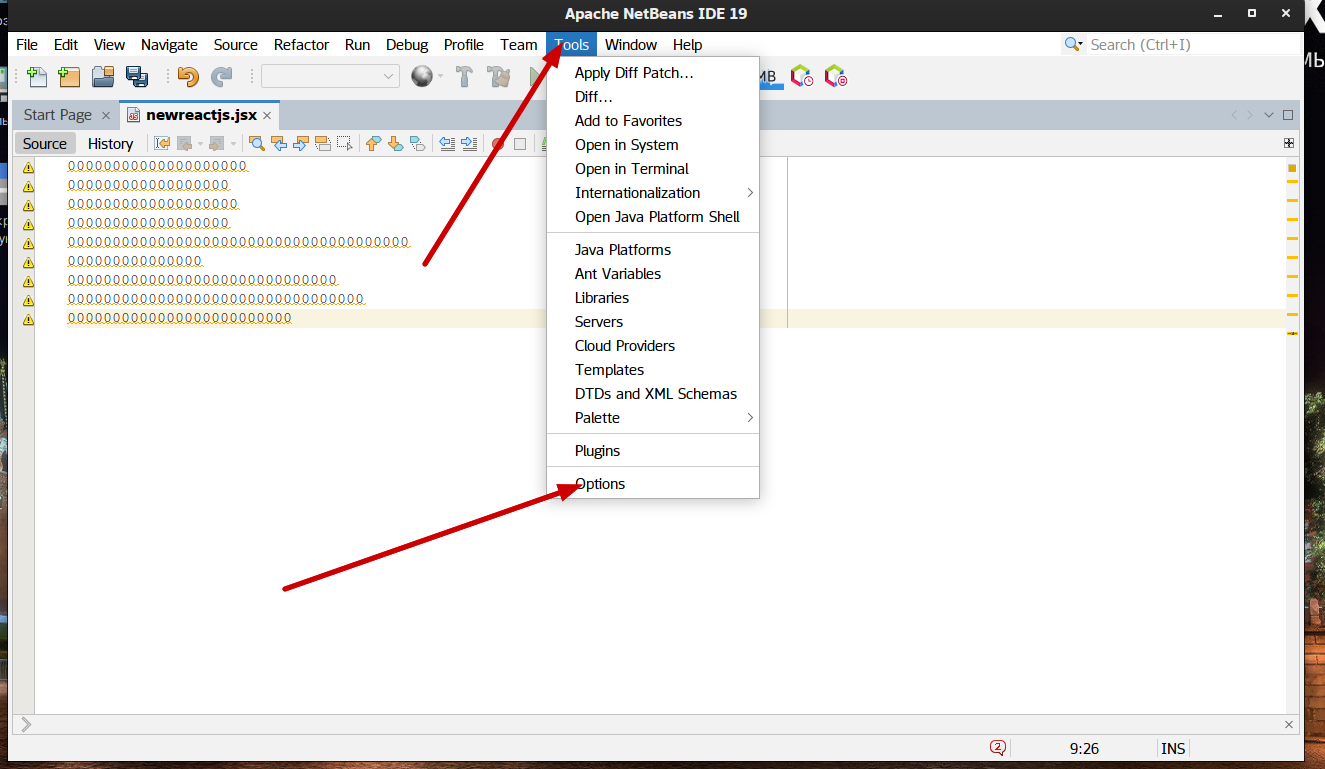The image size is (1325, 769).
Task: Click the 9:26 cursor position indicator
Action: [1084, 748]
